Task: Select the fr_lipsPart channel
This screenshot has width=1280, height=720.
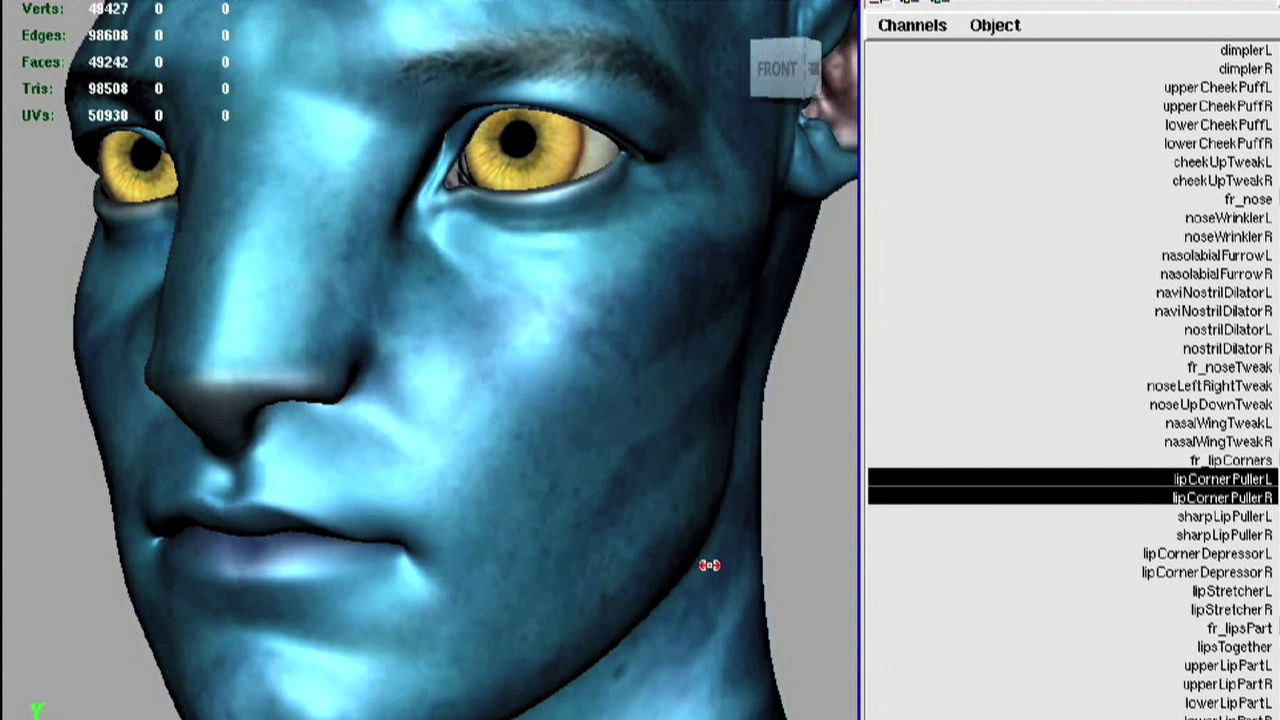Action: point(1240,629)
